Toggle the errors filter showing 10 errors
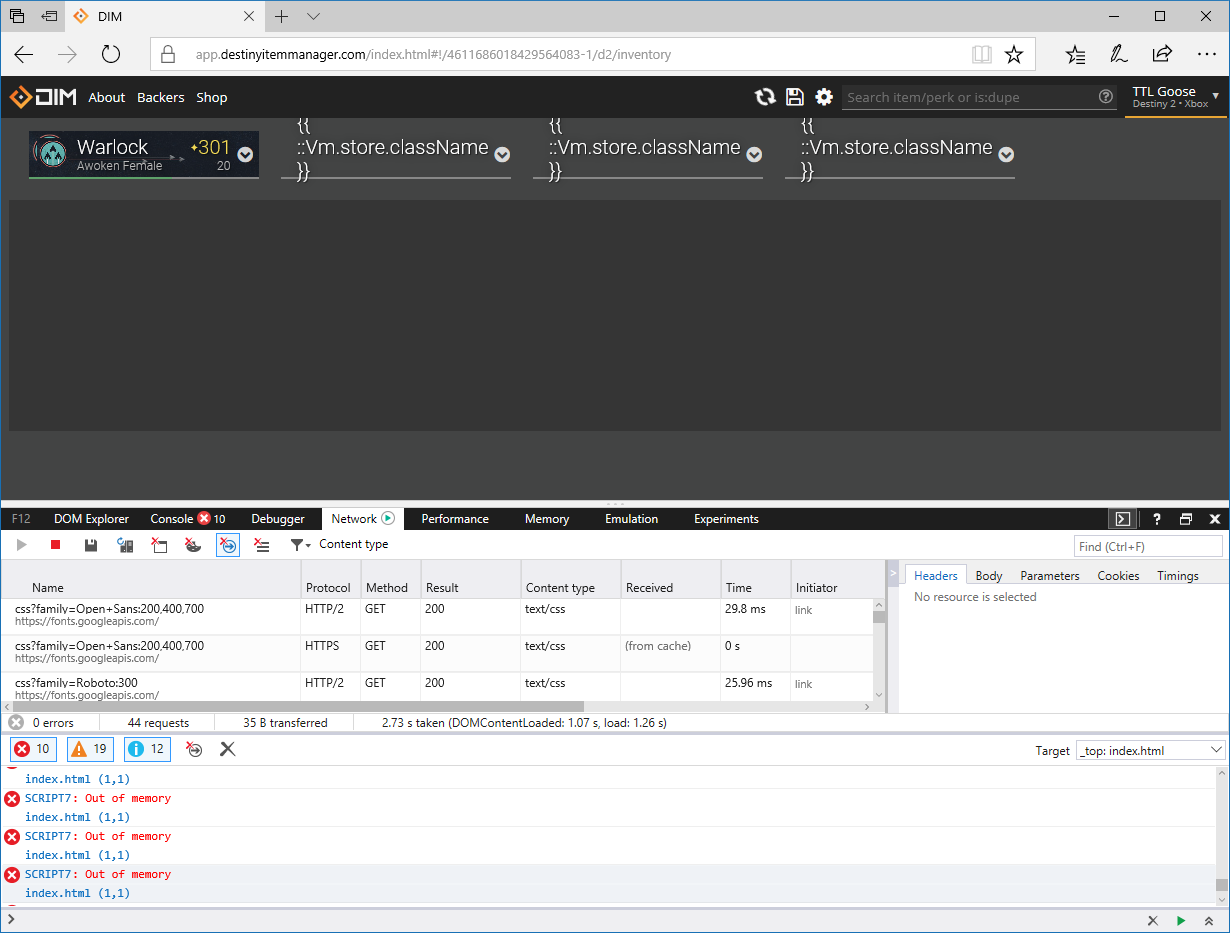Image resolution: width=1230 pixels, height=933 pixels. click(x=30, y=749)
